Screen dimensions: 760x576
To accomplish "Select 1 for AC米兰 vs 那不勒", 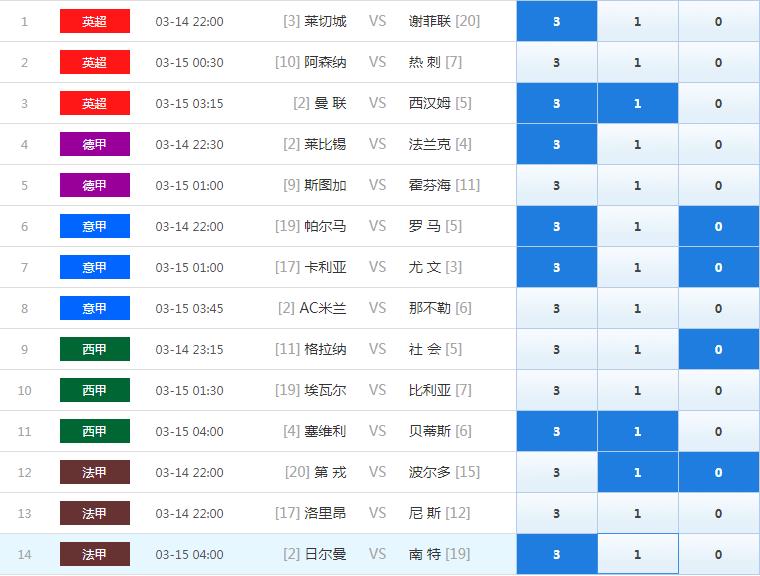I will [637, 308].
